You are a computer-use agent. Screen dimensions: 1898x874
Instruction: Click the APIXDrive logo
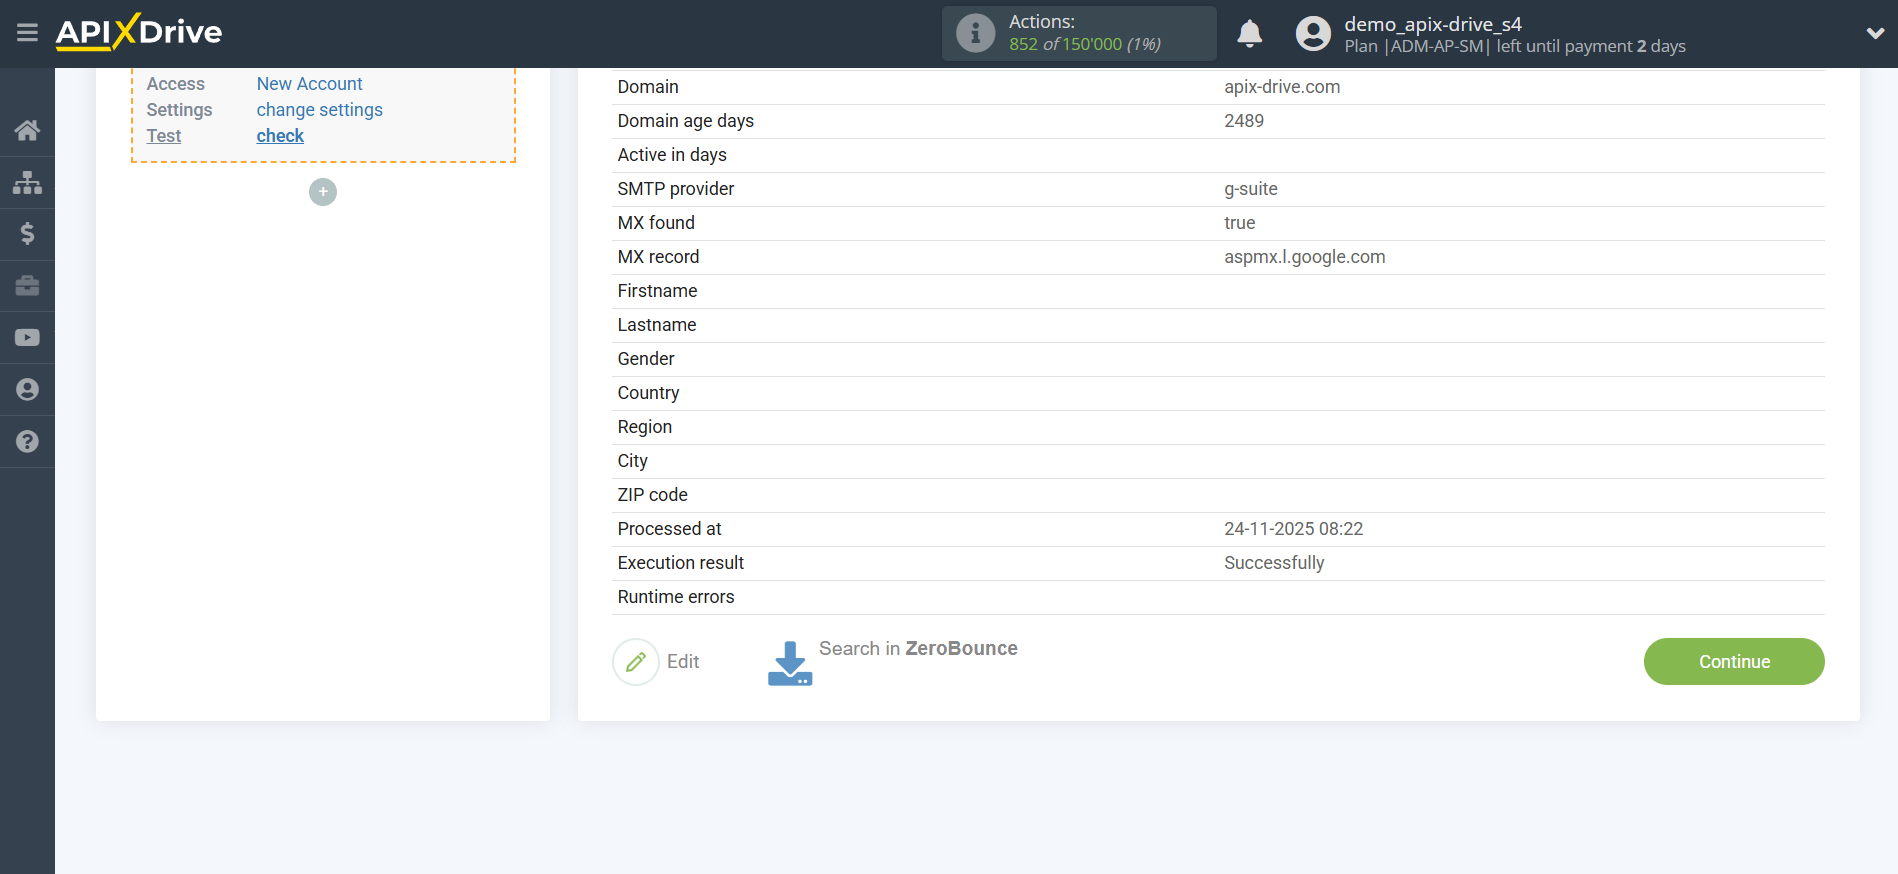point(139,33)
